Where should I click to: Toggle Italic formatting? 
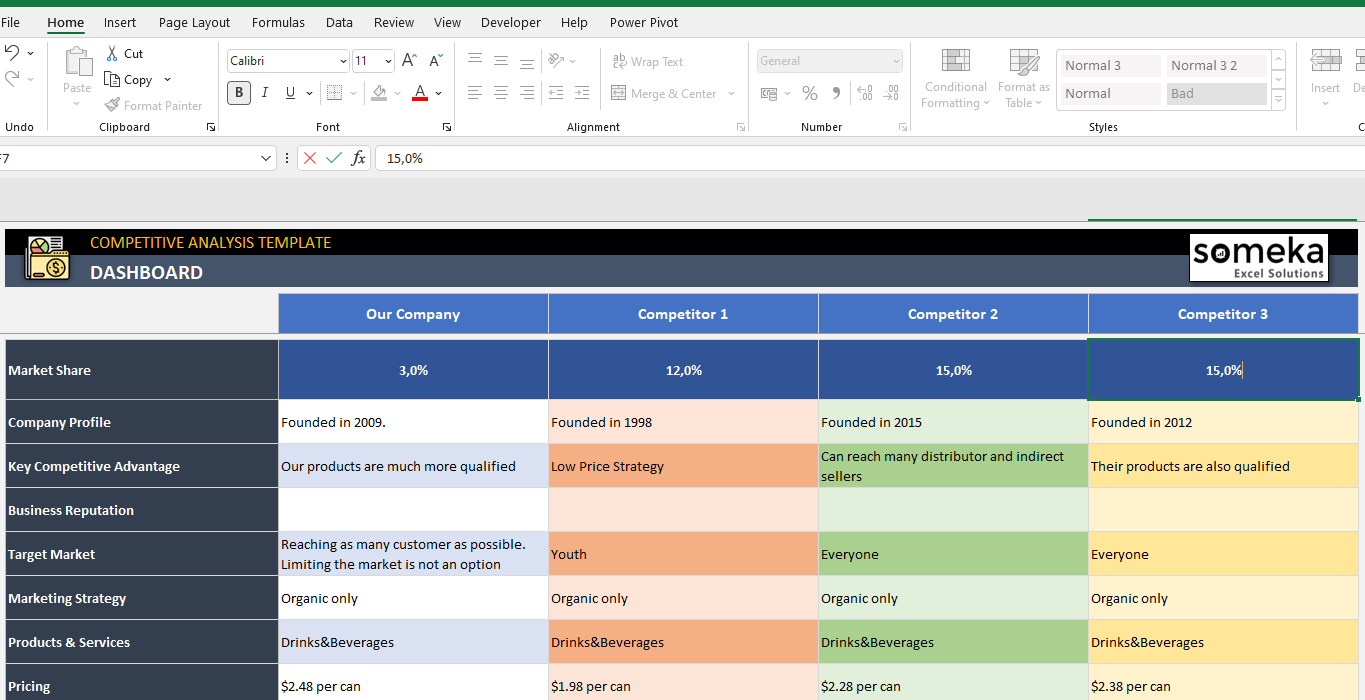click(264, 92)
